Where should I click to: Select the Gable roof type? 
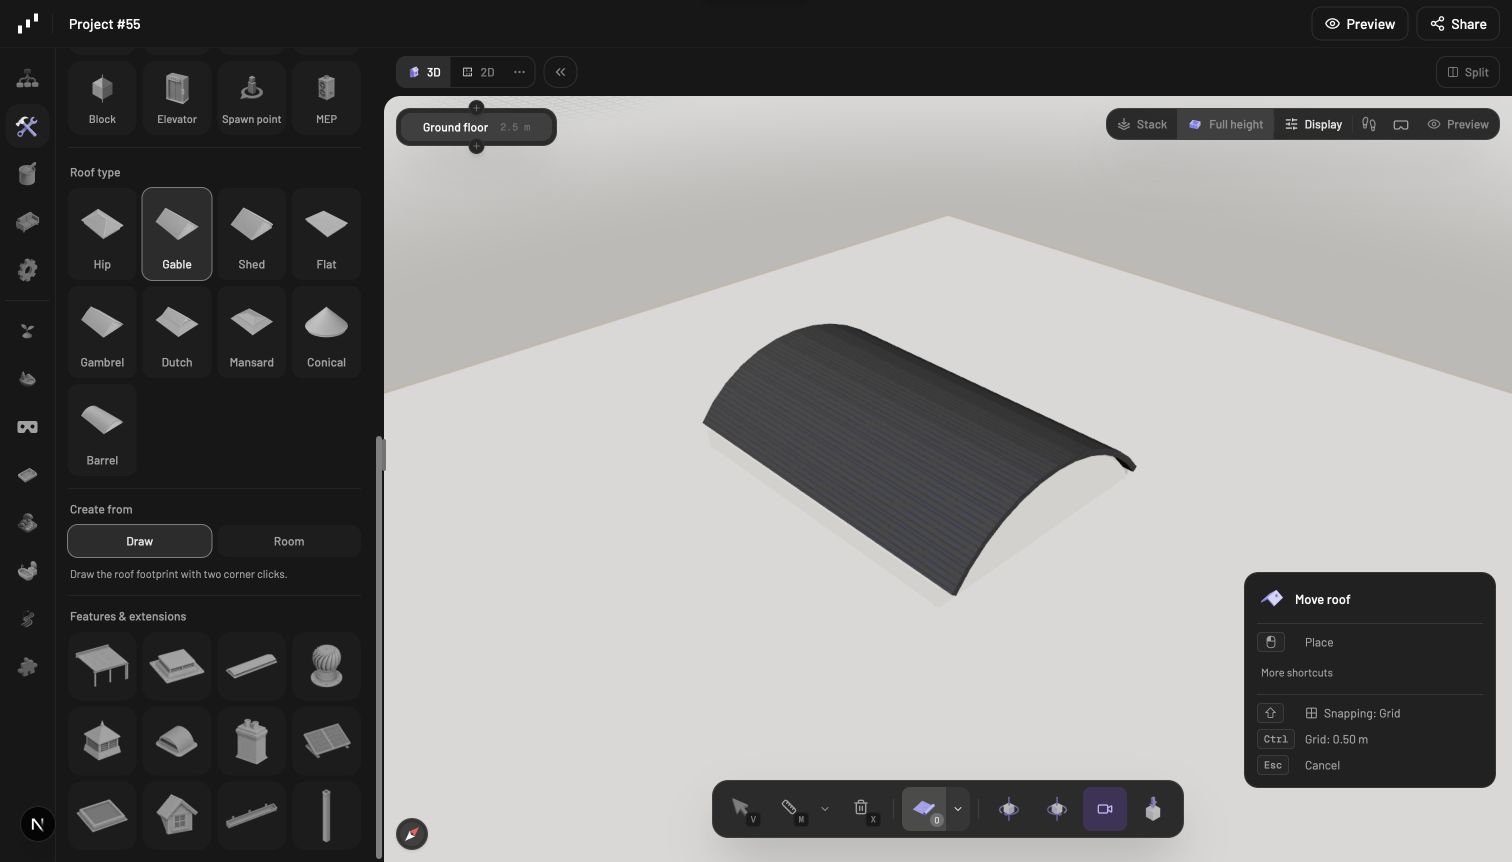pyautogui.click(x=177, y=234)
